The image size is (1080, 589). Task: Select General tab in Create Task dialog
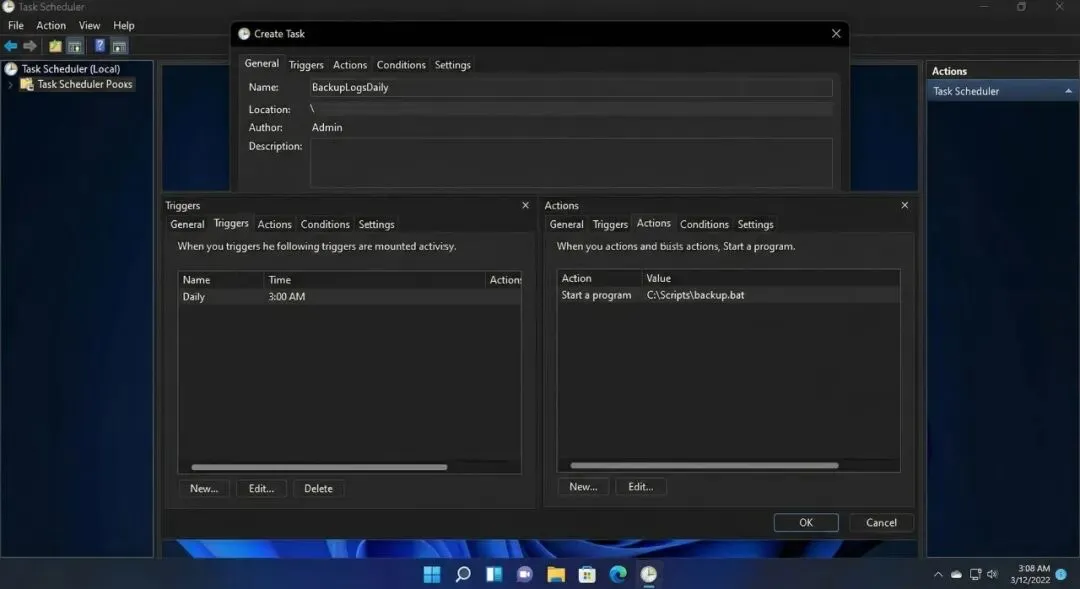click(x=262, y=63)
